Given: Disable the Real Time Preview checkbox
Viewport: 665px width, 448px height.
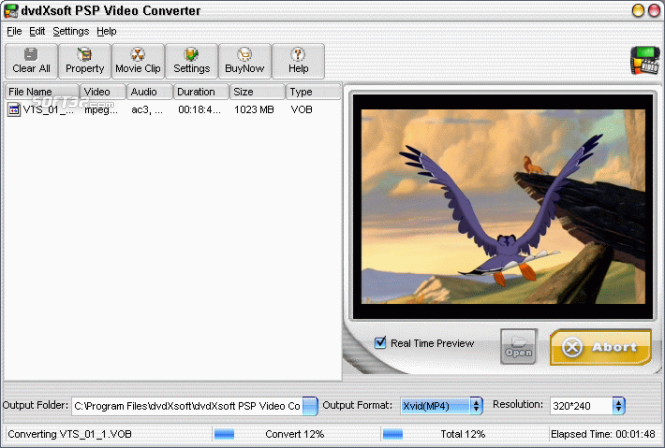Looking at the screenshot, I should tap(380, 342).
